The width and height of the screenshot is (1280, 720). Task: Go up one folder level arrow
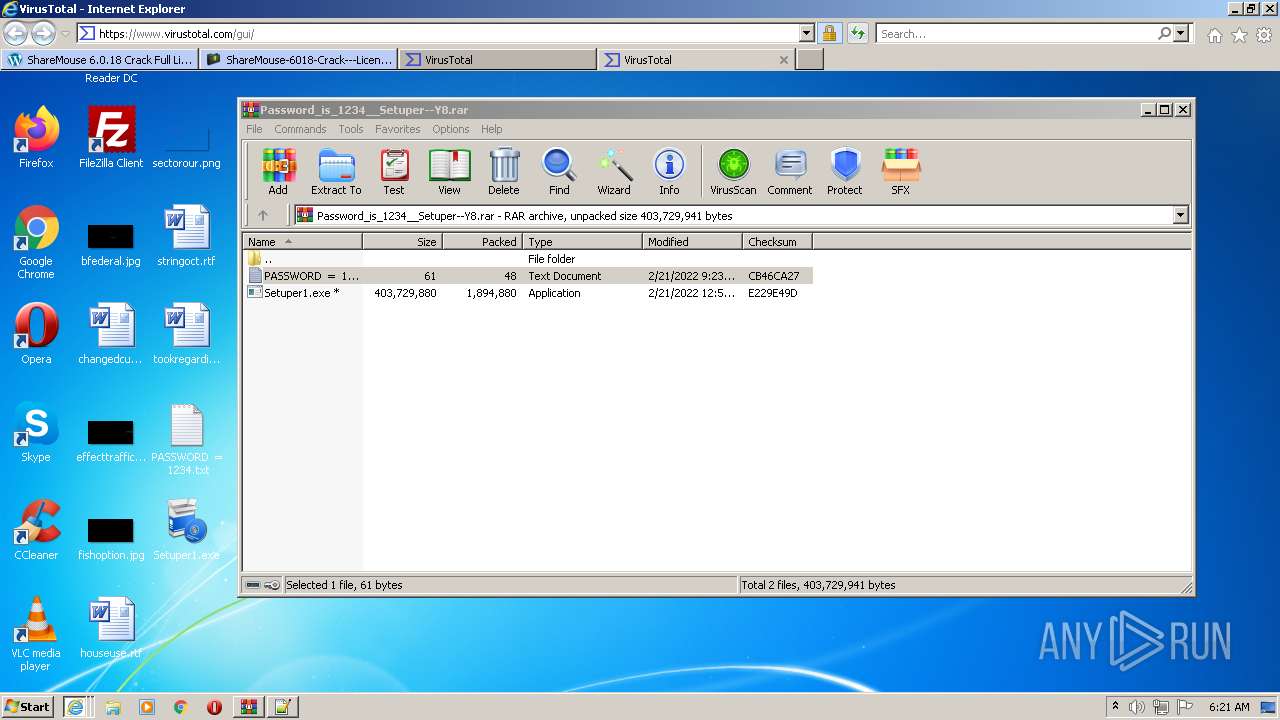[x=263, y=215]
